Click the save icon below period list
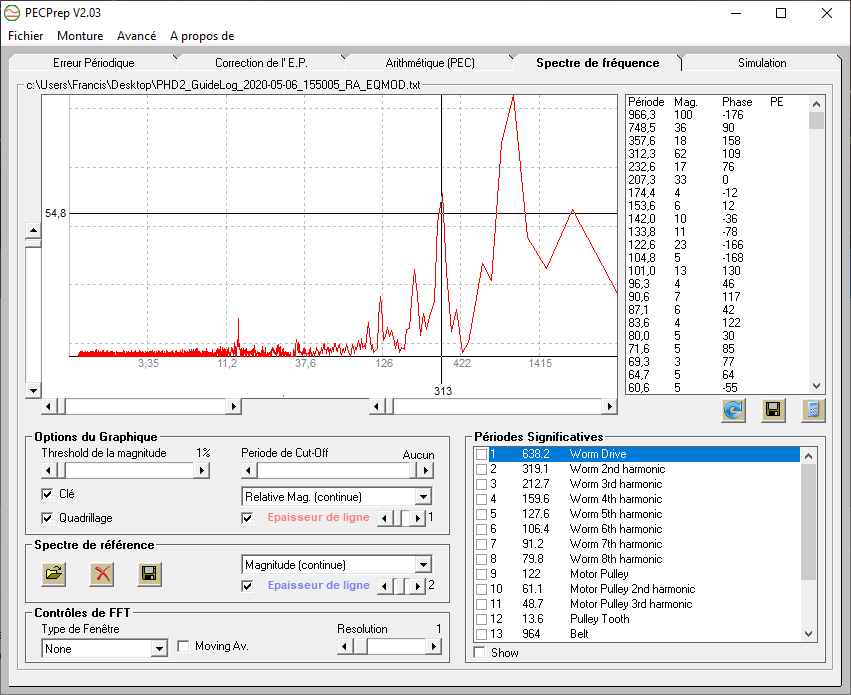This screenshot has height=695, width=851. 773,410
